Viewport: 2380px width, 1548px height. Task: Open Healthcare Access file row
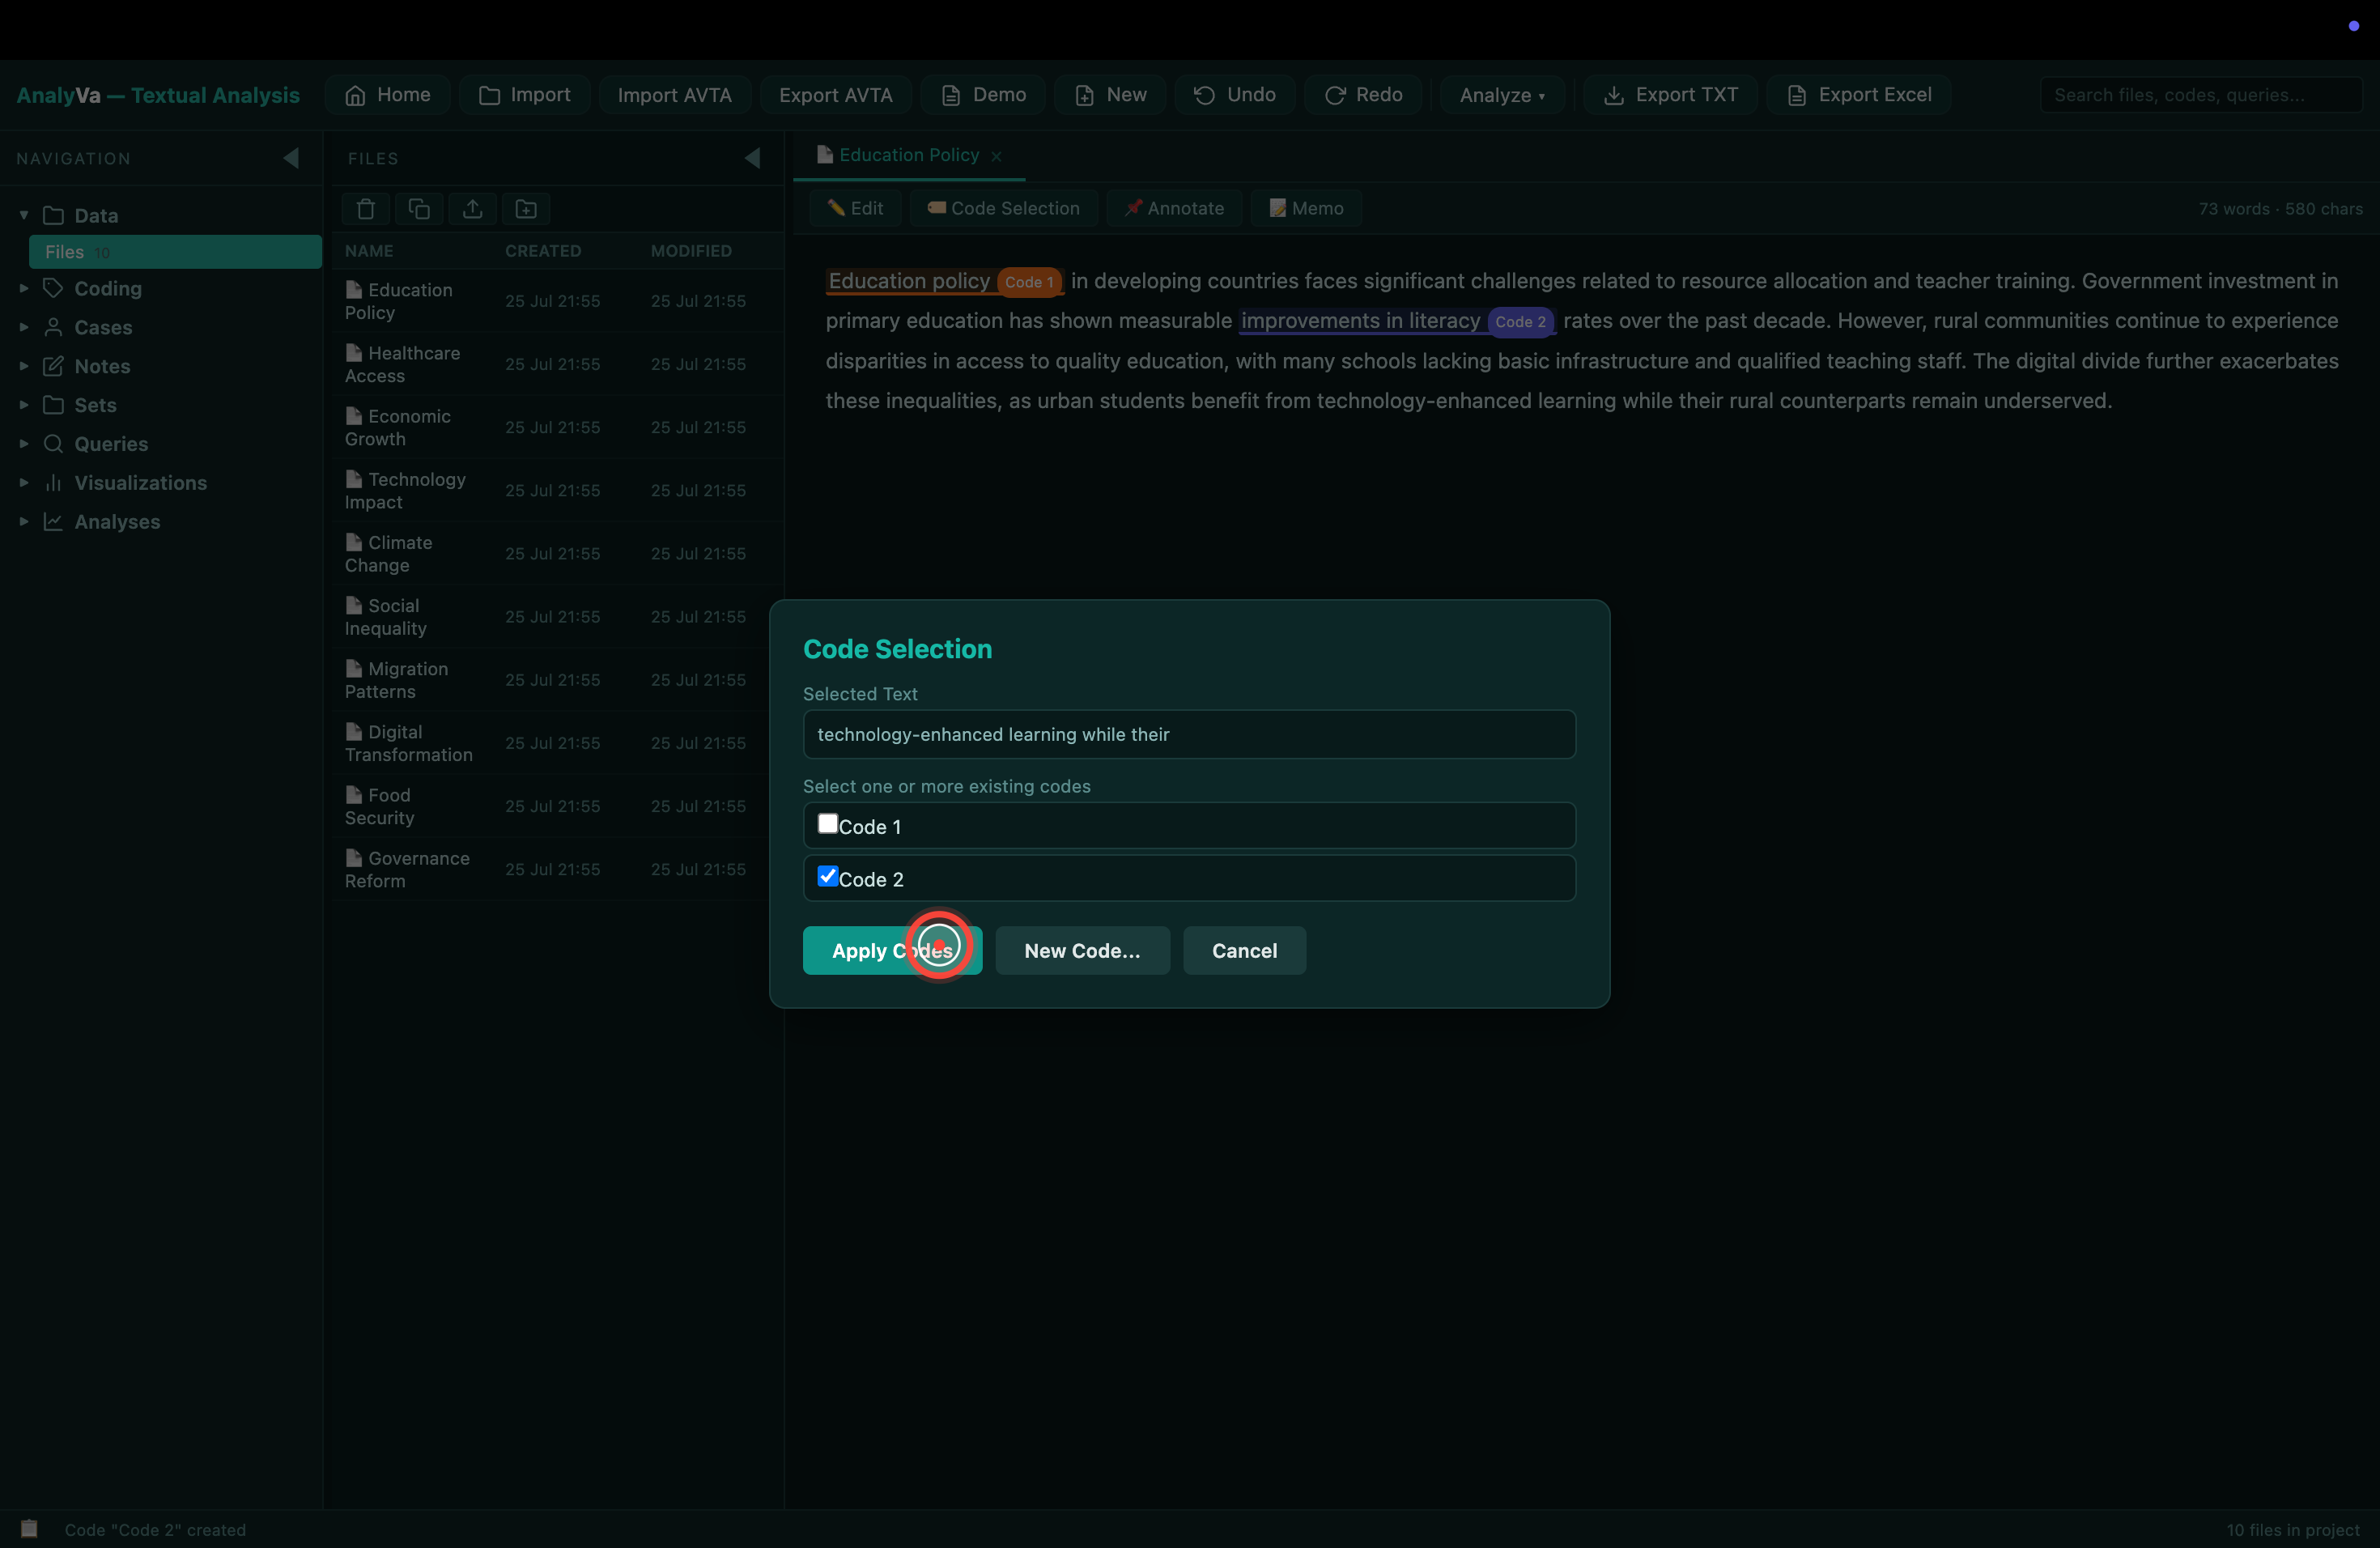(x=556, y=364)
